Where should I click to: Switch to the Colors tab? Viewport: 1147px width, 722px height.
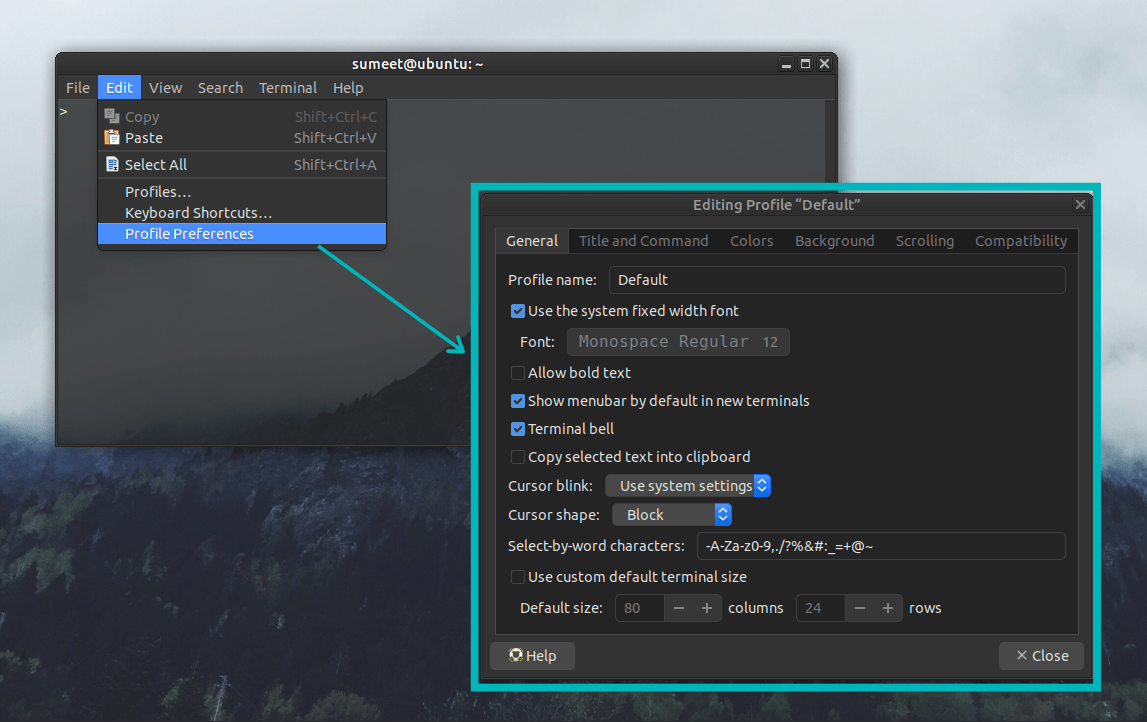point(751,240)
